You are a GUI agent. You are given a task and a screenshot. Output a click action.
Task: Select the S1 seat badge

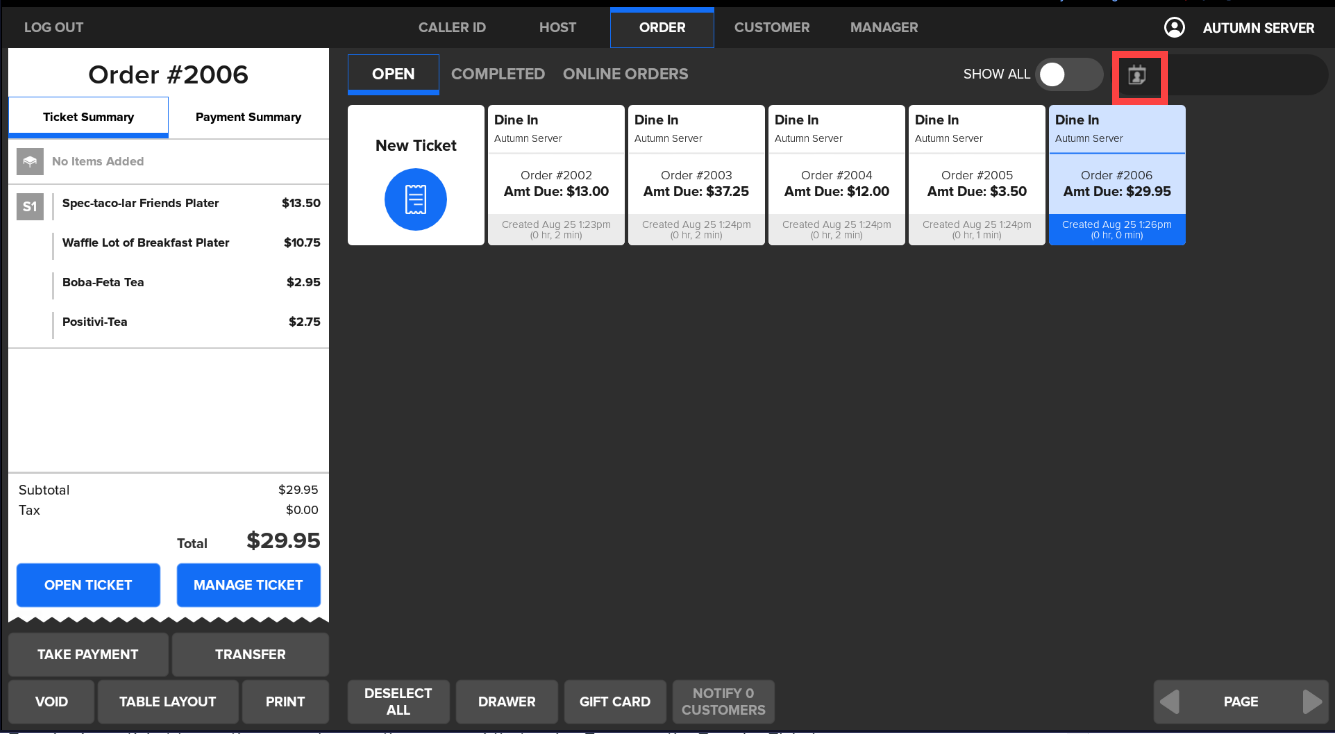click(x=30, y=207)
